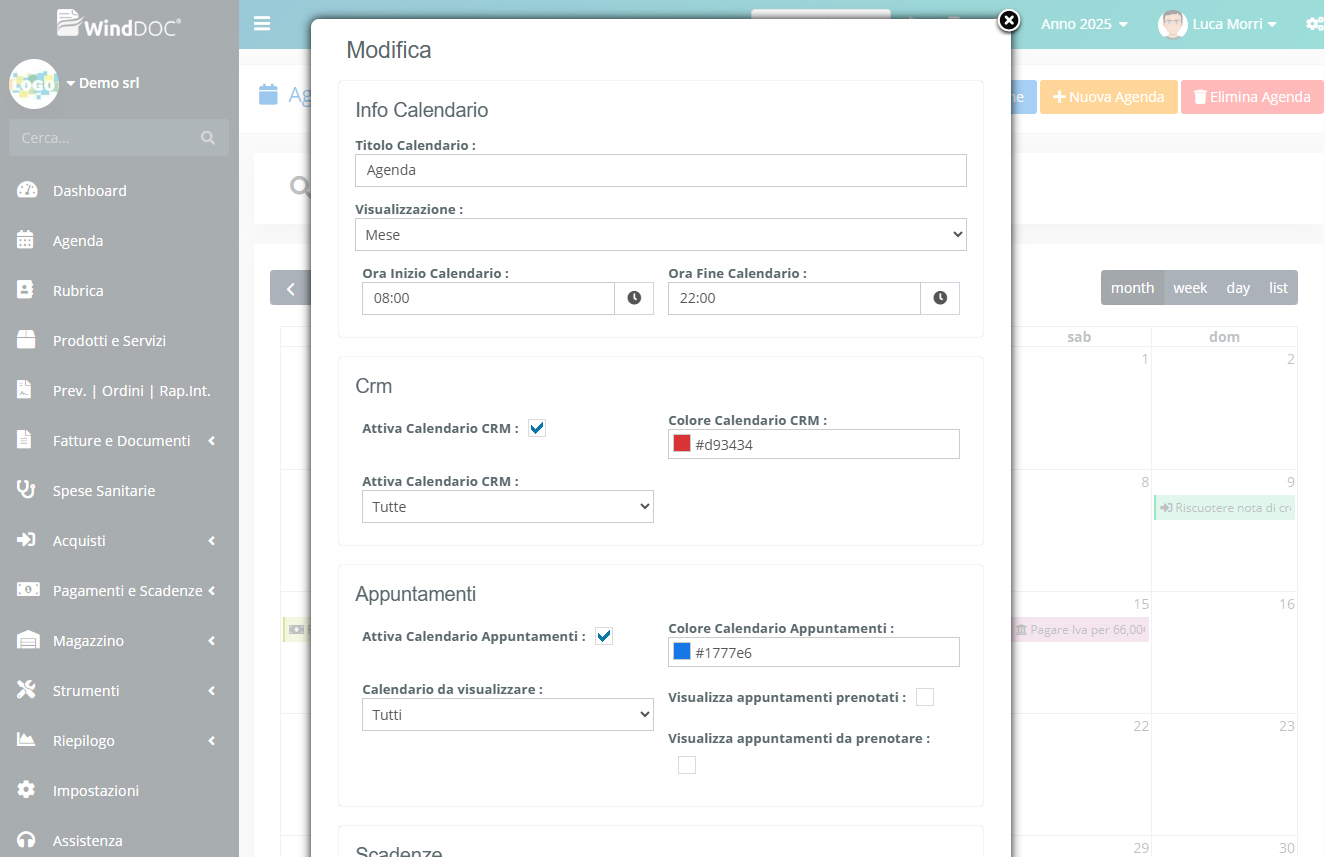Click the Rubrica contact book icon
The width and height of the screenshot is (1325, 857).
click(27, 290)
